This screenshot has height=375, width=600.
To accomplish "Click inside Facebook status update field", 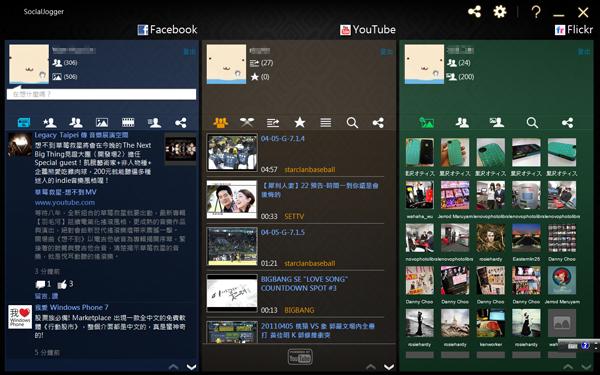I will [101, 94].
